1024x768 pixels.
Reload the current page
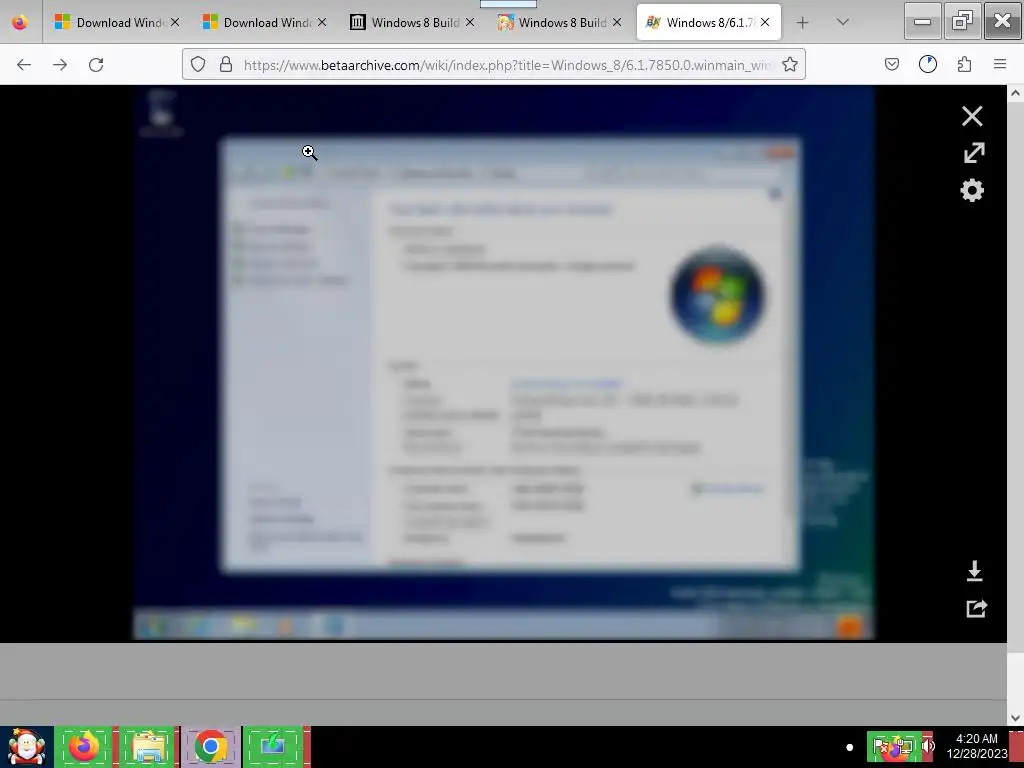tap(96, 64)
